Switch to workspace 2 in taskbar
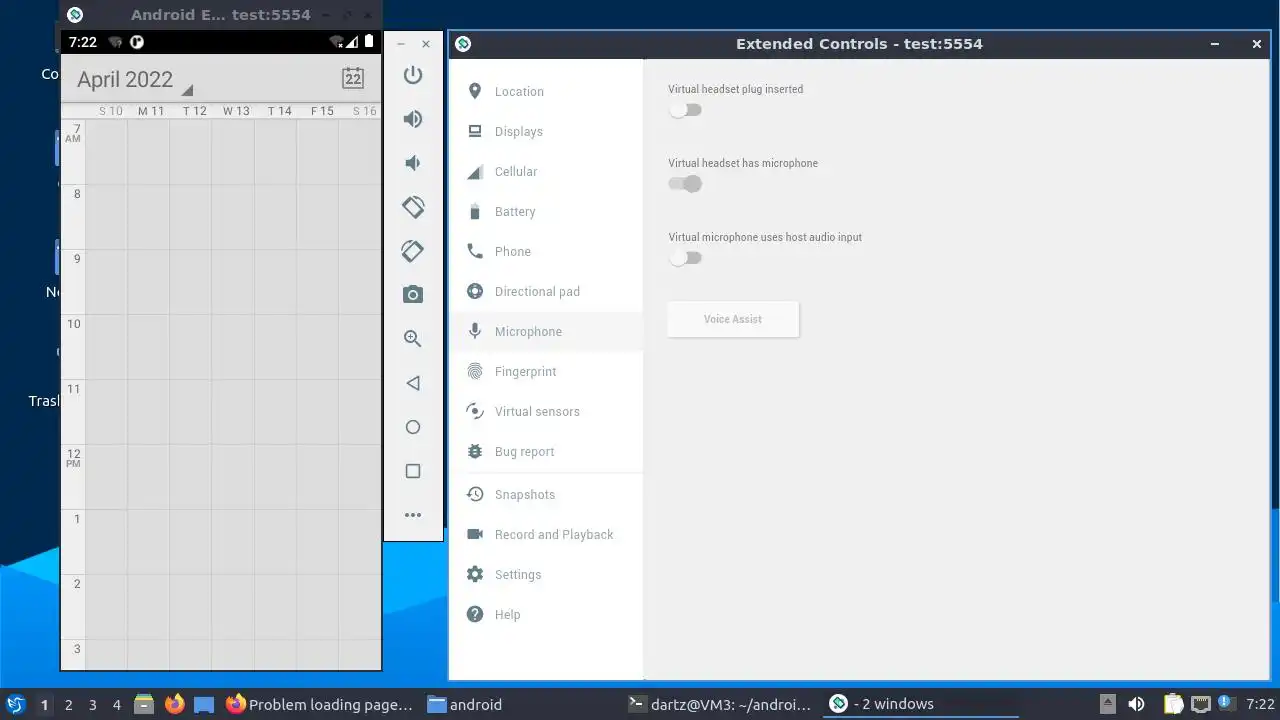1280x720 pixels. (x=68, y=705)
